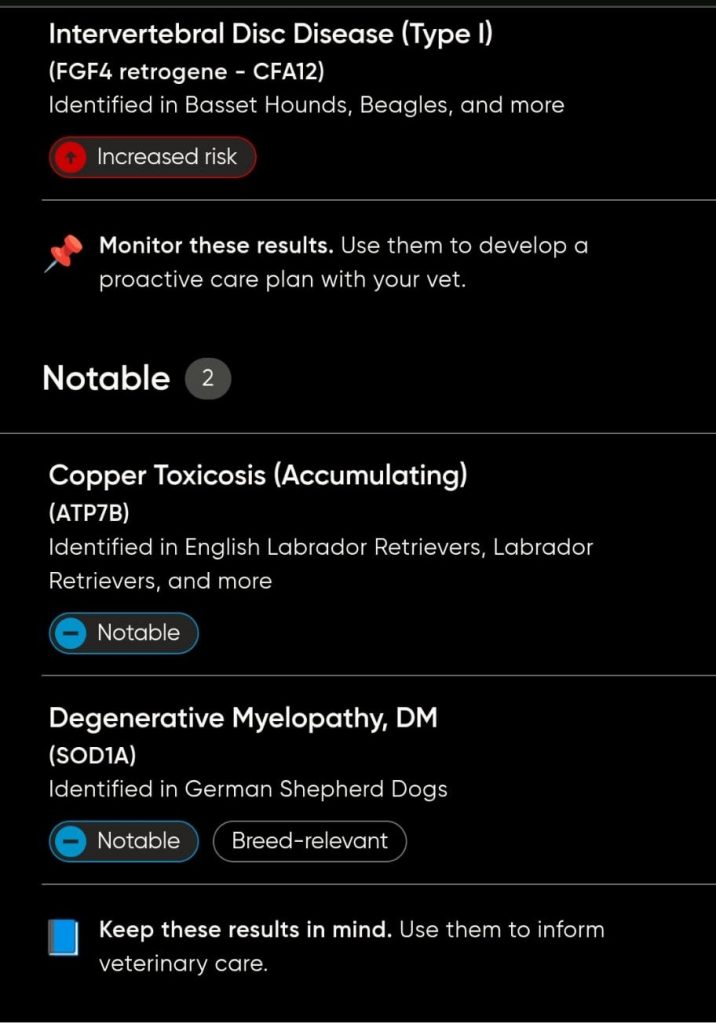
Task: Click the SOD1A gene label
Action: tap(92, 756)
